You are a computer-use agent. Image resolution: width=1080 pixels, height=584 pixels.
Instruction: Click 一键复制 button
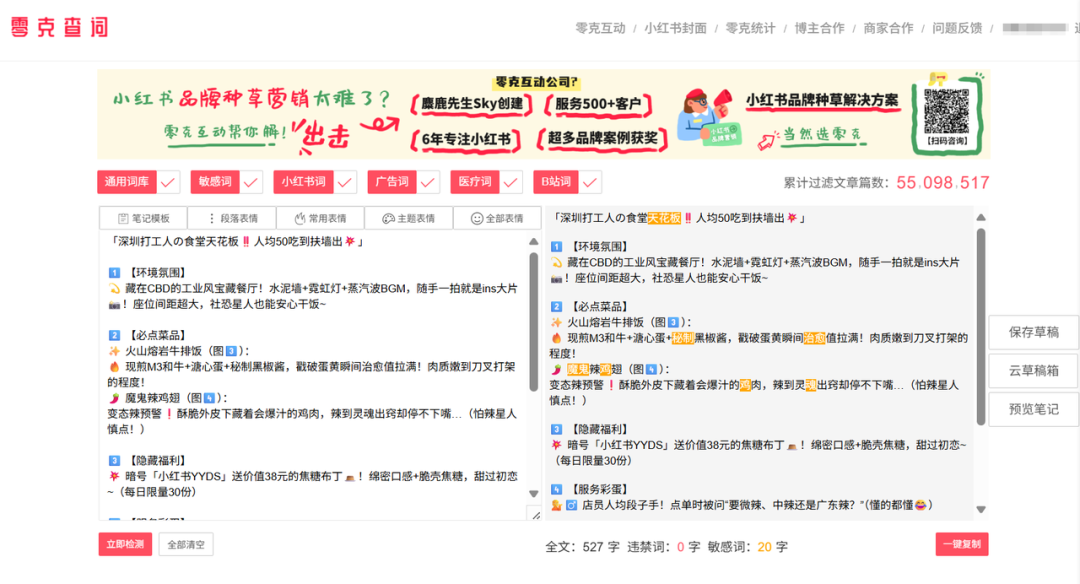coord(962,544)
